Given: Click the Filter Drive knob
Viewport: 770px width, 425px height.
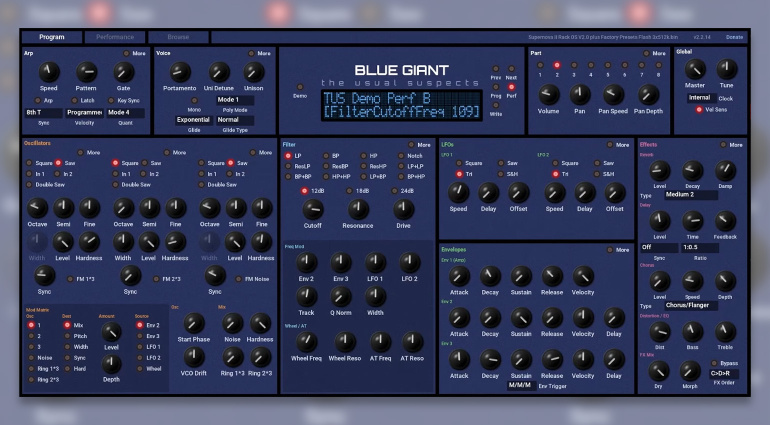Looking at the screenshot, I should 404,210.
